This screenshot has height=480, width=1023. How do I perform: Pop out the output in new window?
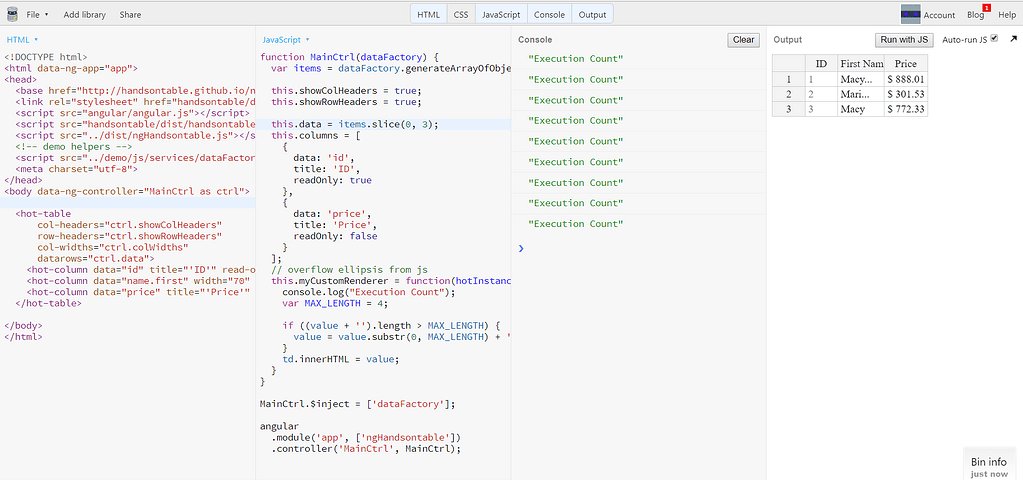tap(1012, 39)
